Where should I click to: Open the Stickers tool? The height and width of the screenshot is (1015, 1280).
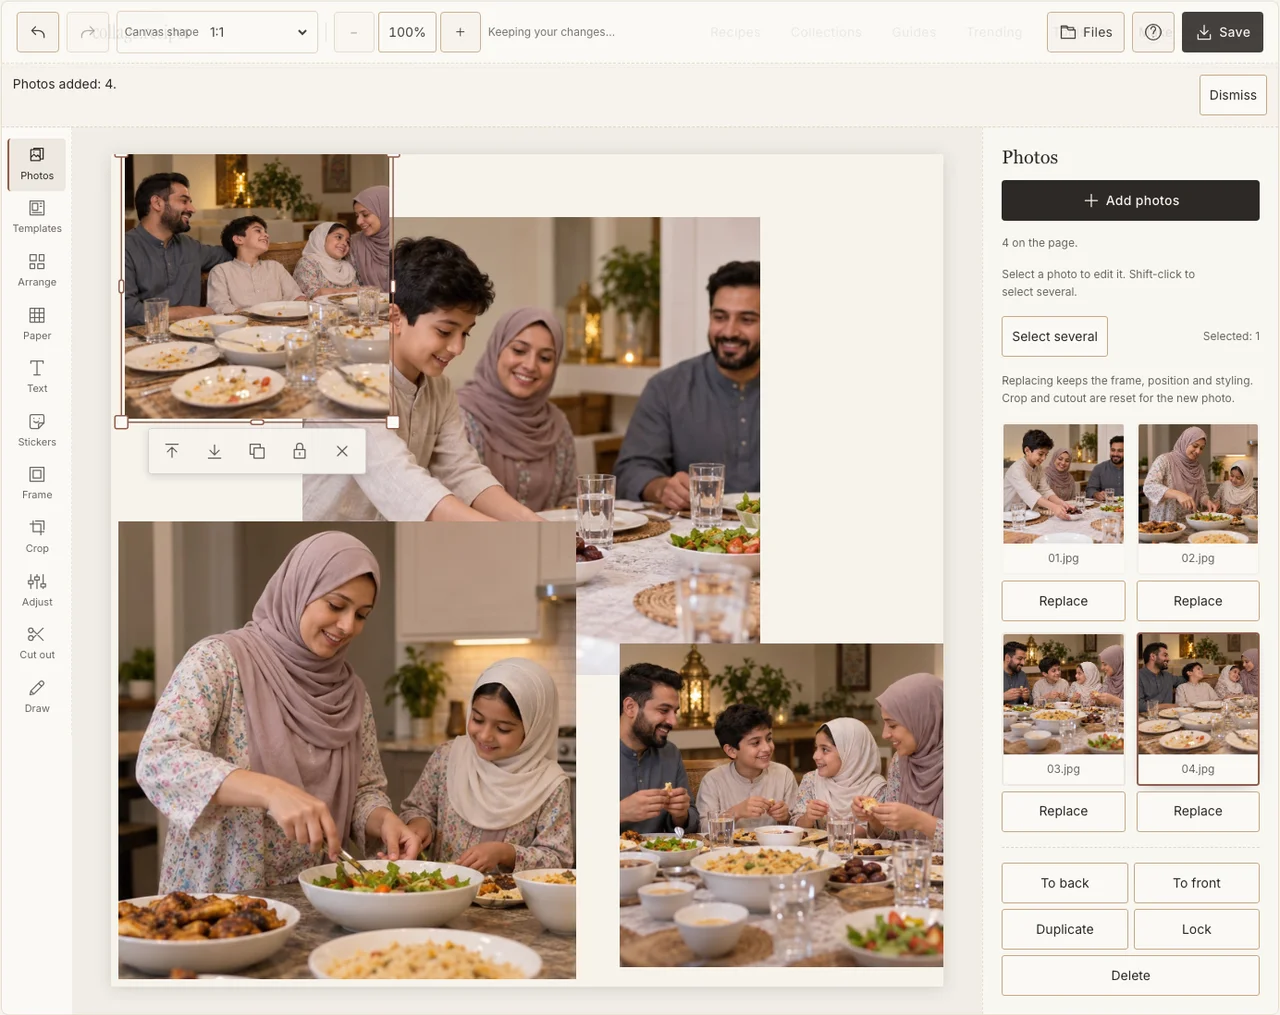[x=37, y=431]
